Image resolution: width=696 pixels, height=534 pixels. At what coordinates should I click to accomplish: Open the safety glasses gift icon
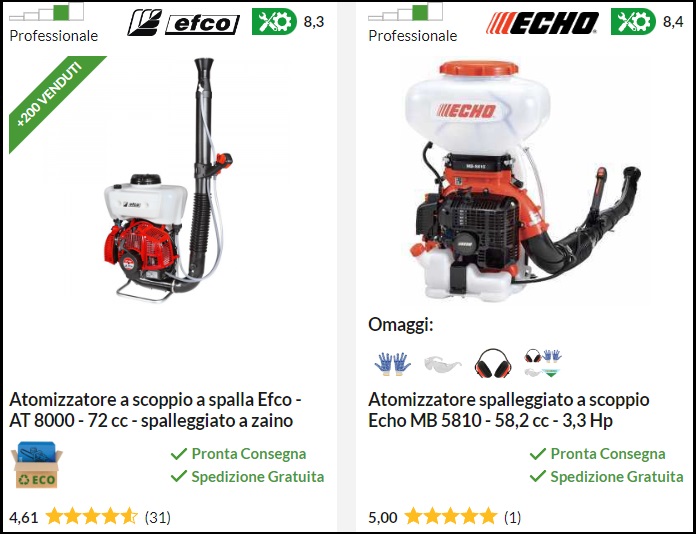443,365
